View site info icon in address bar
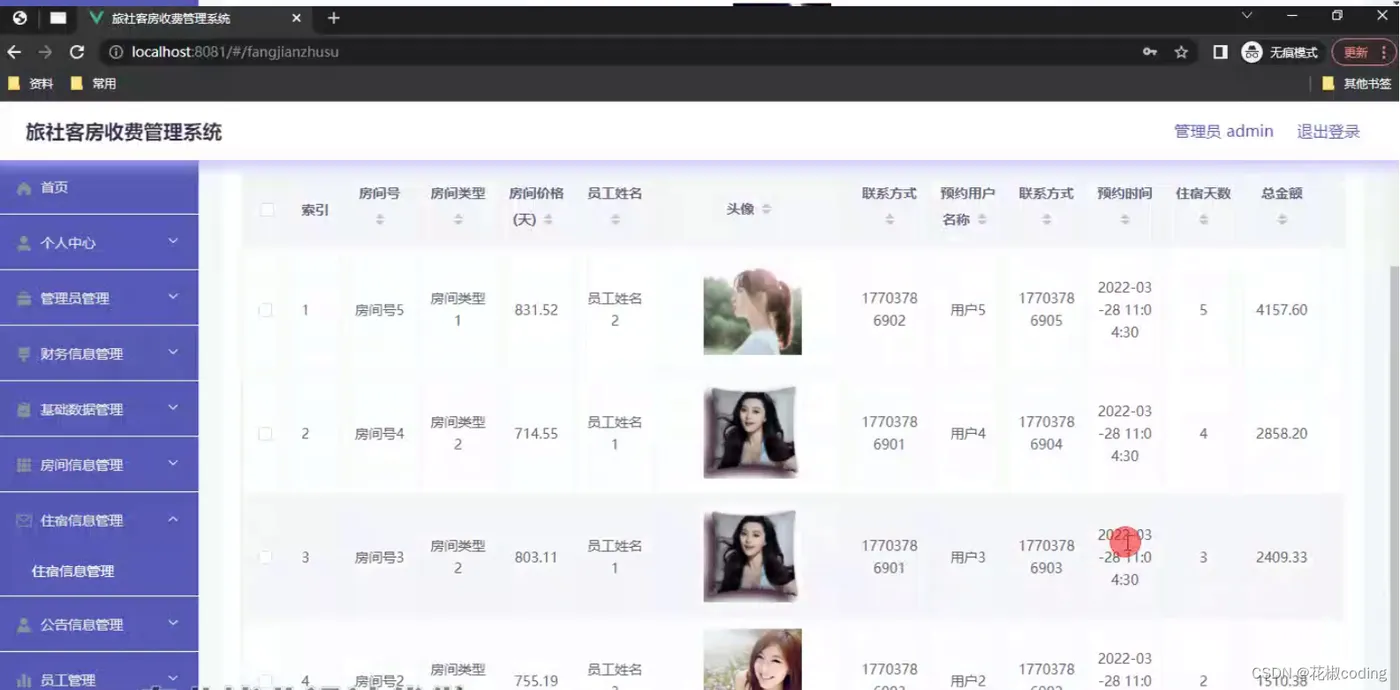The image size is (1400, 690). [x=116, y=52]
